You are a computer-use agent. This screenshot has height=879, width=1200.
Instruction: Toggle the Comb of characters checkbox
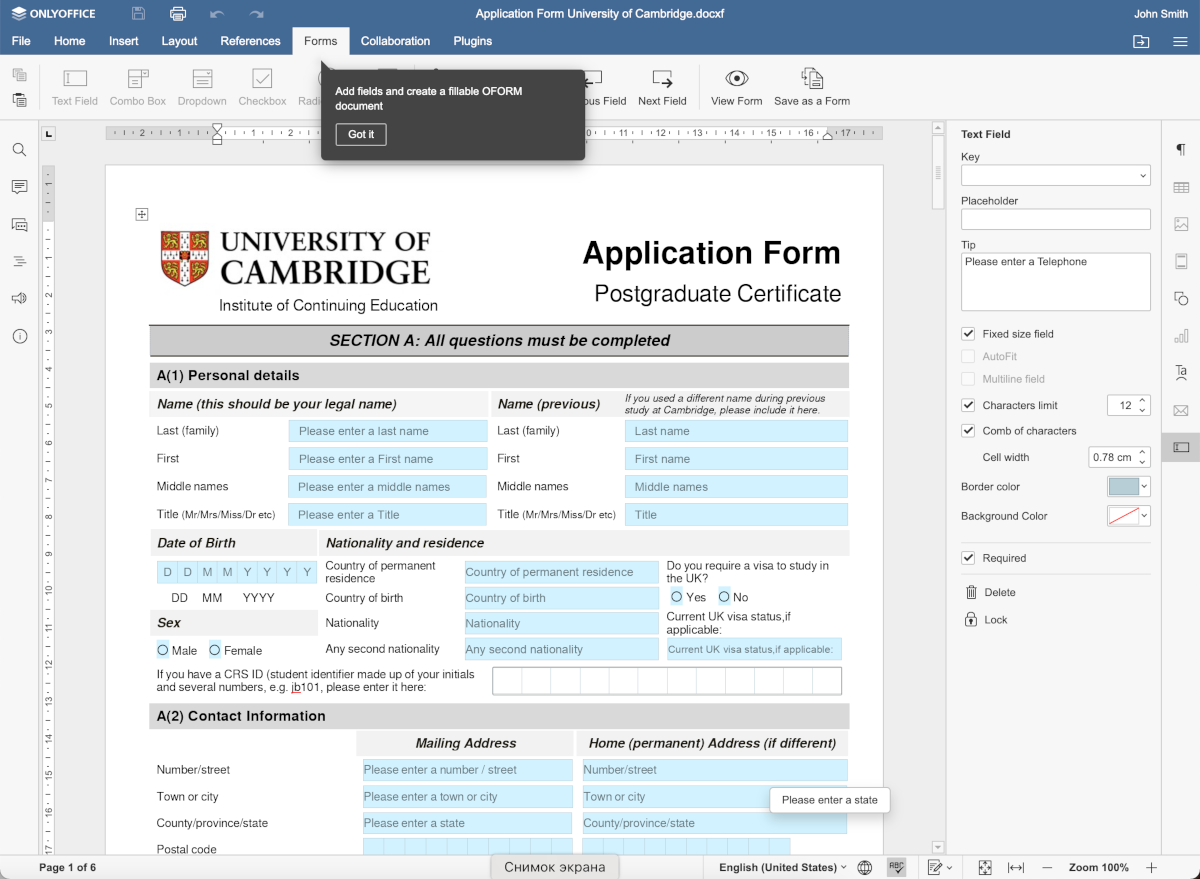pyautogui.click(x=968, y=431)
